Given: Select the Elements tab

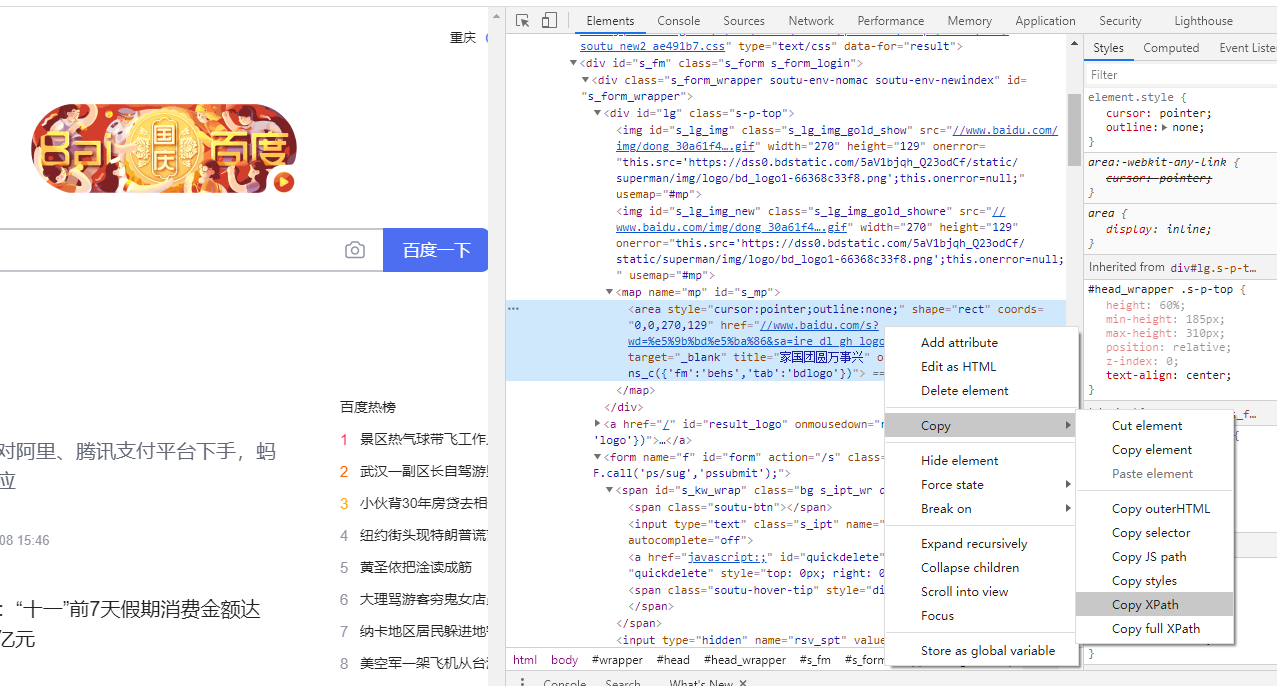Looking at the screenshot, I should pyautogui.click(x=610, y=21).
